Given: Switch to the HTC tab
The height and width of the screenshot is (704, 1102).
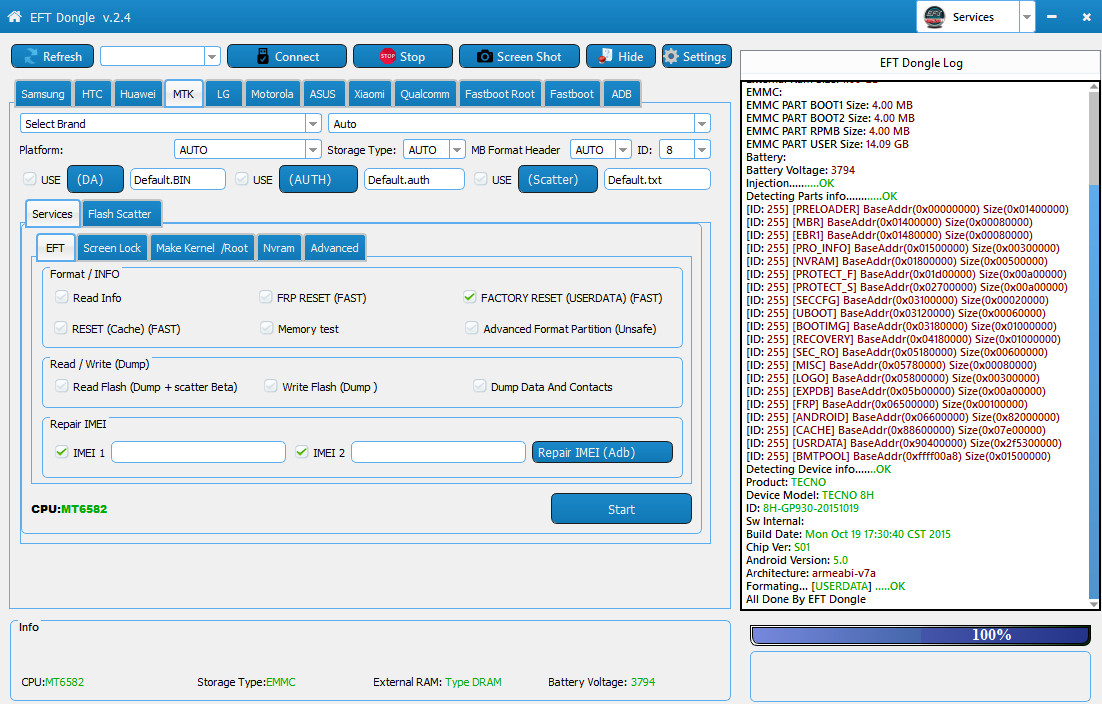Looking at the screenshot, I should tap(92, 93).
